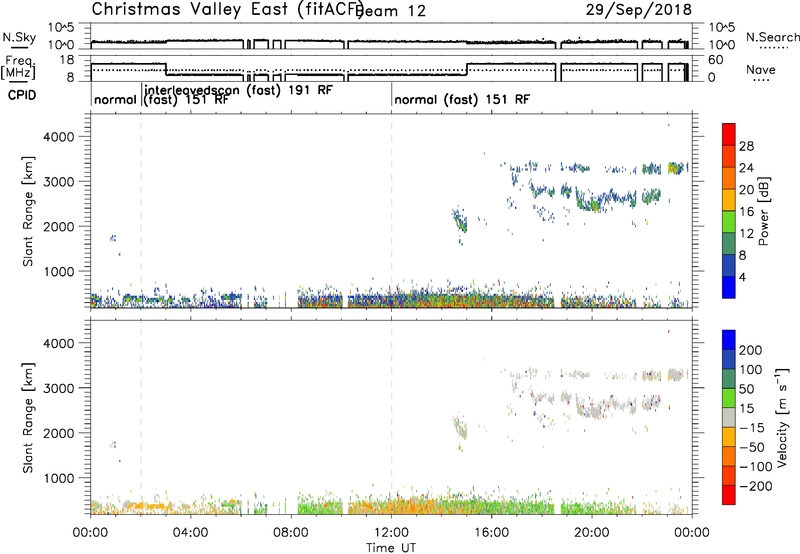Click the '28' tick on power colorbar
Image resolution: width=800 pixels, height=554 pixels.
pyautogui.click(x=746, y=146)
